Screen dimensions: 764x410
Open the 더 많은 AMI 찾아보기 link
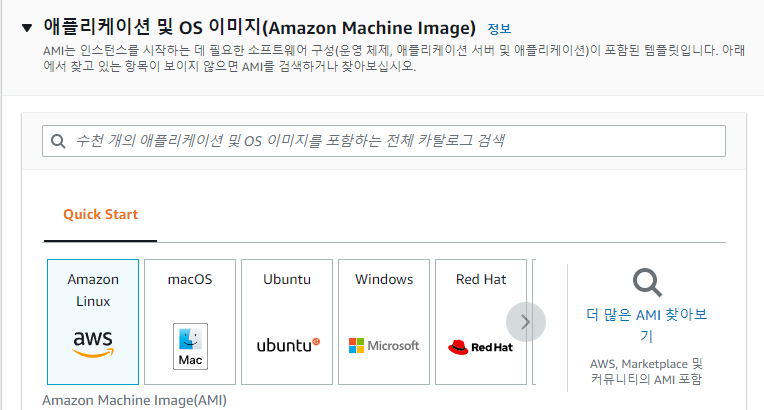(x=647, y=325)
